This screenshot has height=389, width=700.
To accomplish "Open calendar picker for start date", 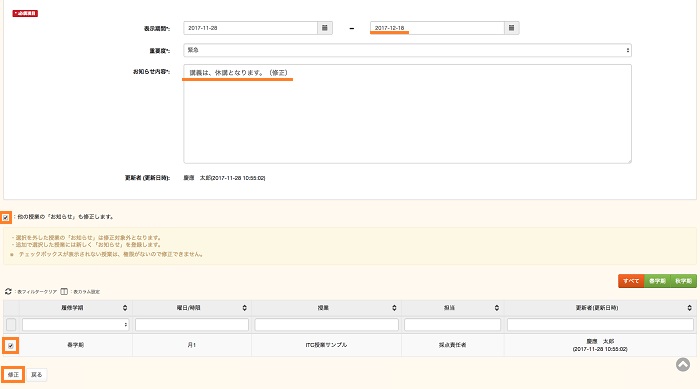I will [x=325, y=28].
